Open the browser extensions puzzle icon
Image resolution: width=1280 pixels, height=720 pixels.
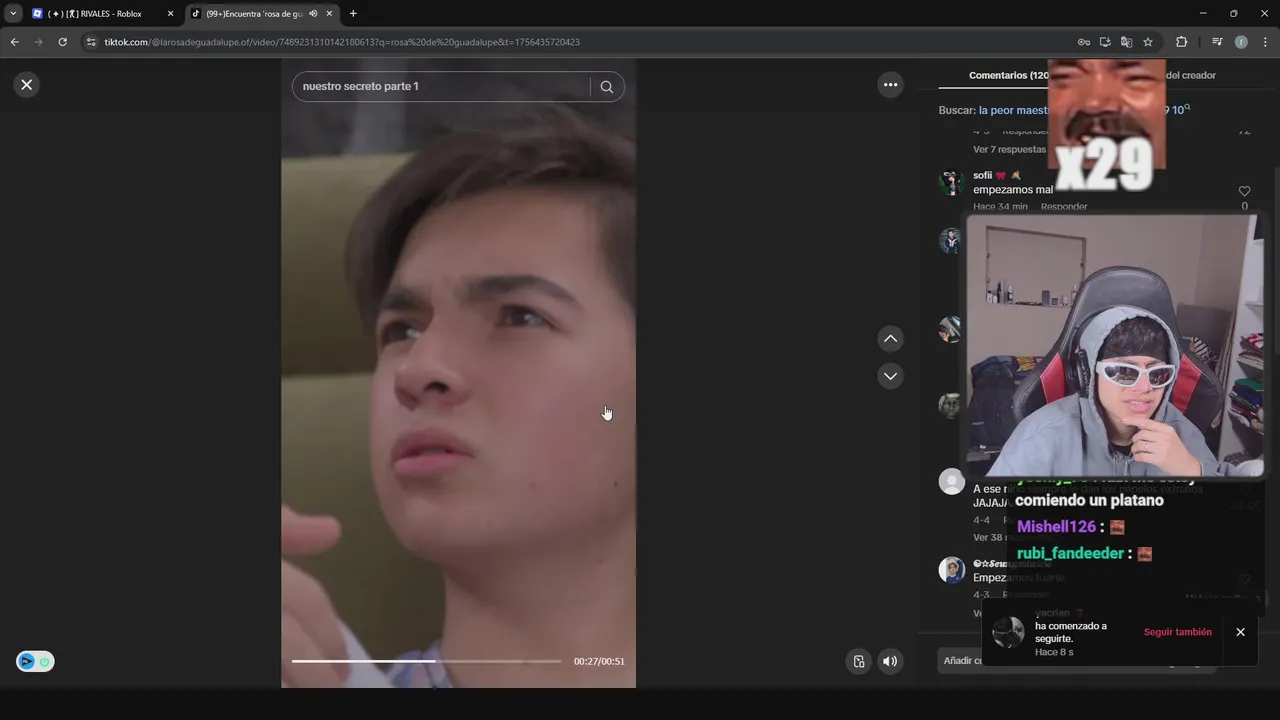pos(1181,42)
